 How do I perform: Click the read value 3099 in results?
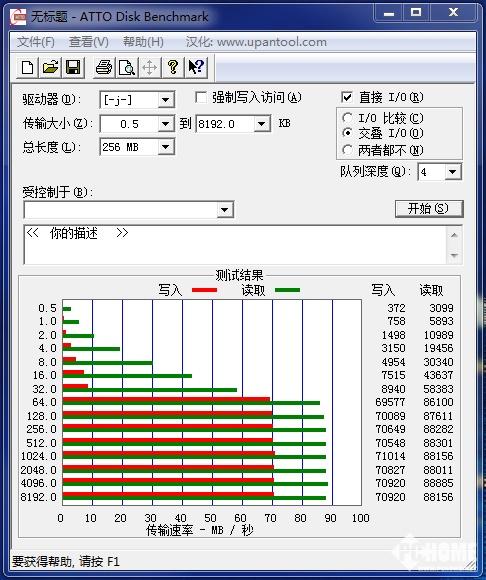(x=441, y=308)
